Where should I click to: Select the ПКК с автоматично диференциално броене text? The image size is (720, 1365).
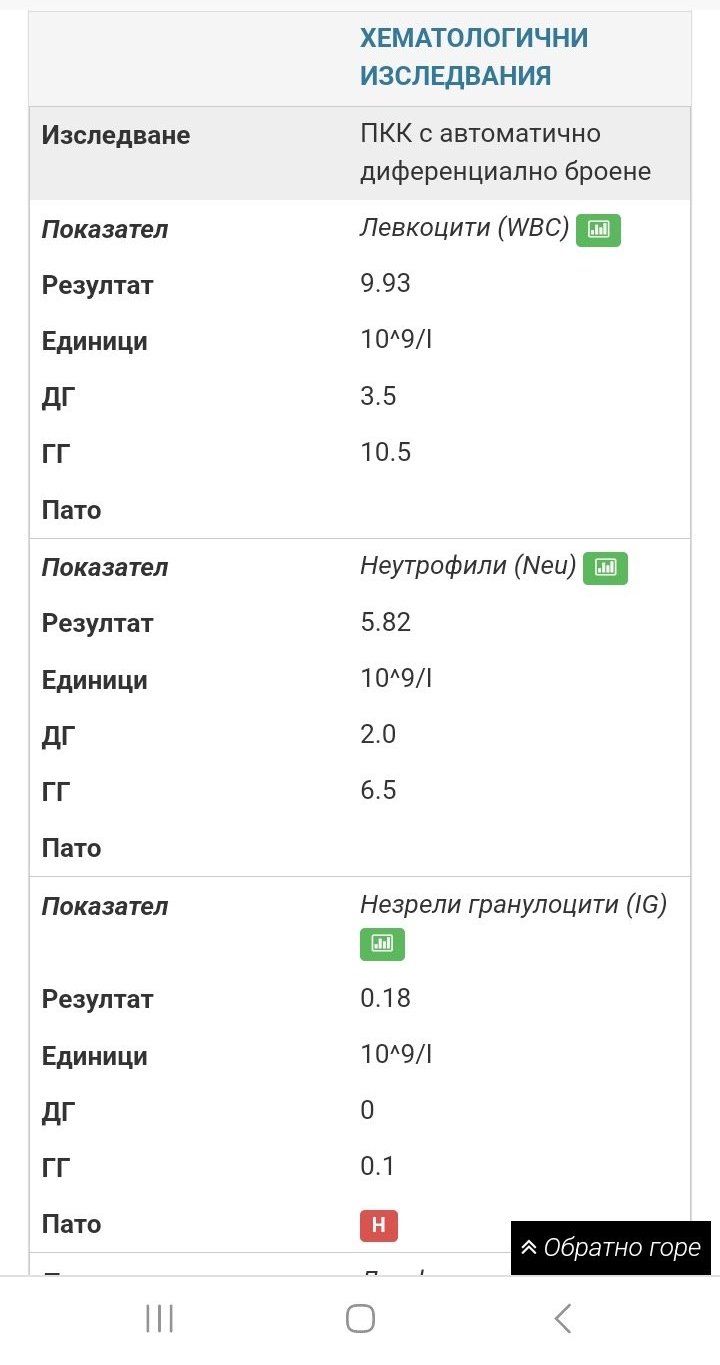505,153
